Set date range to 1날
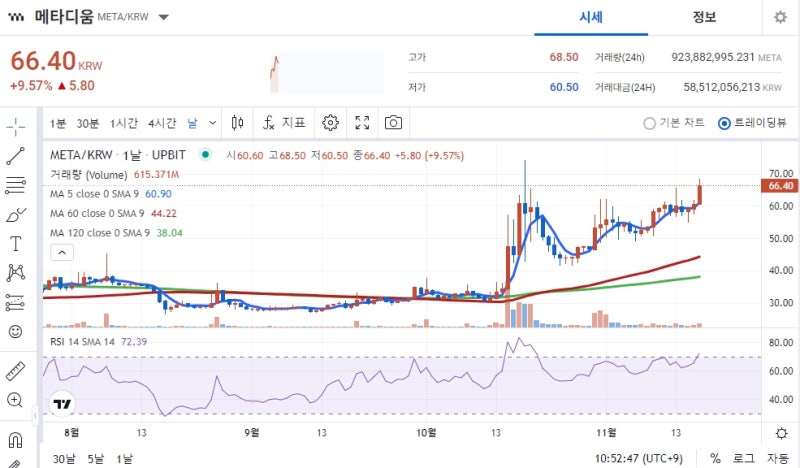The width and height of the screenshot is (800, 468). tap(124, 459)
